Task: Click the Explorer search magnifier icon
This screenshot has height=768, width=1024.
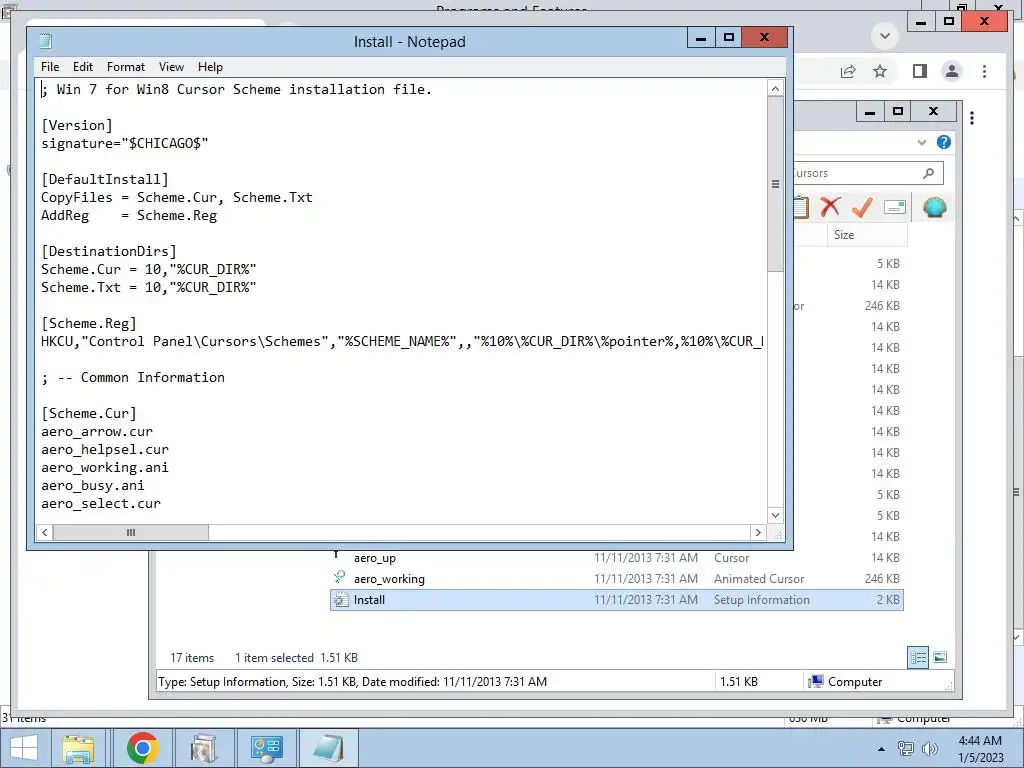Action: tap(928, 173)
